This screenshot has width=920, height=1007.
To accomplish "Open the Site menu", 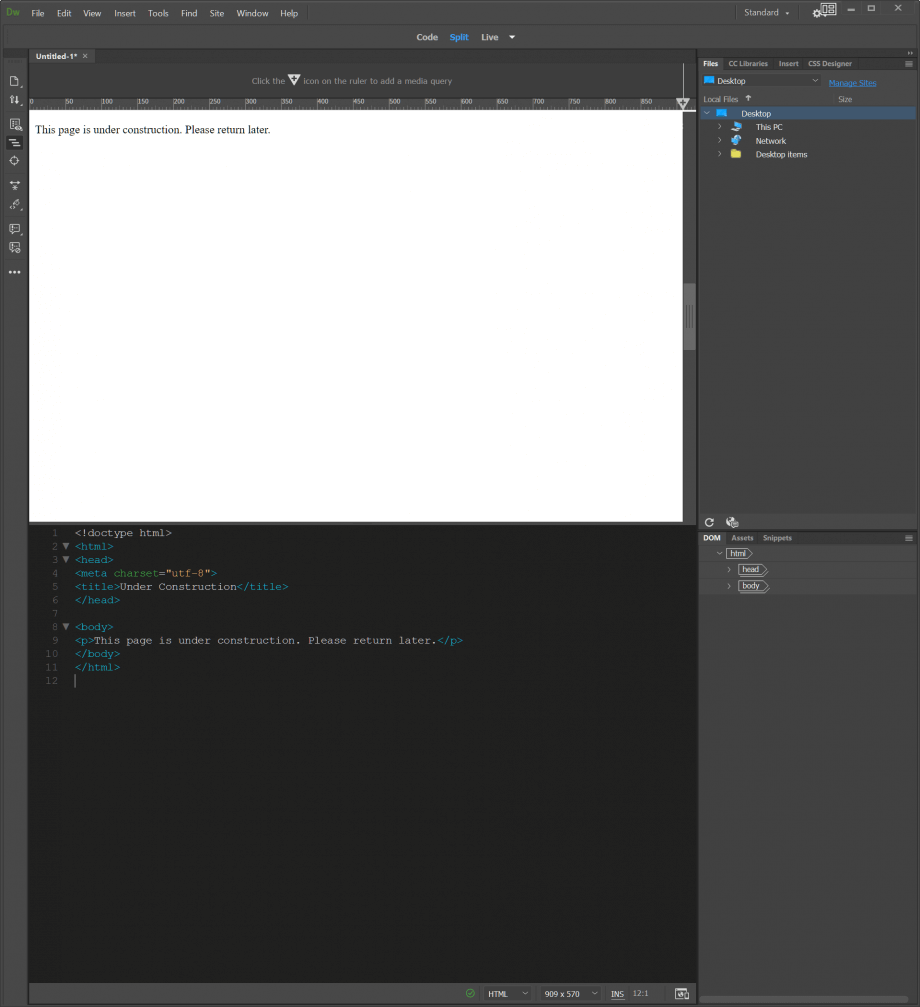I will click(x=216, y=13).
